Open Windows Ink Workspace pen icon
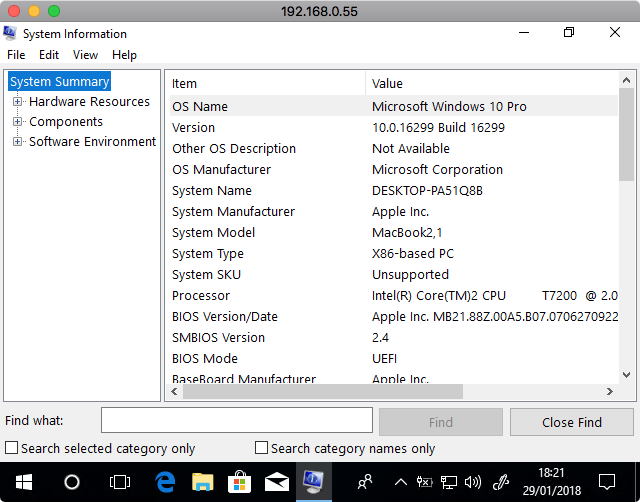This screenshot has height=502, width=640. [500, 482]
